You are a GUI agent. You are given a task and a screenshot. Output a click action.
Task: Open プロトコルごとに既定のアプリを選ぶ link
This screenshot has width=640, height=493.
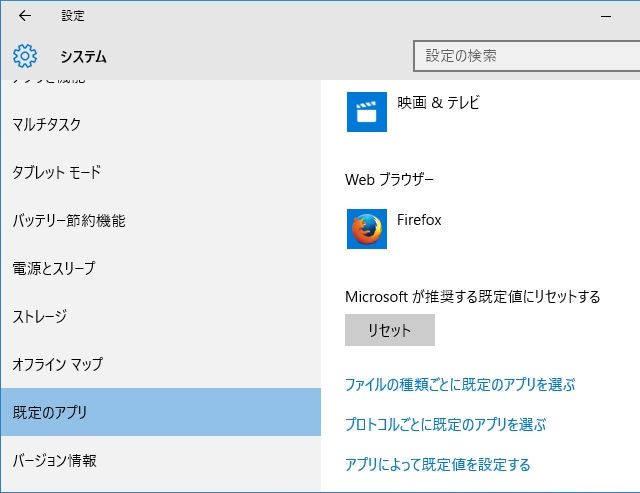tap(445, 424)
